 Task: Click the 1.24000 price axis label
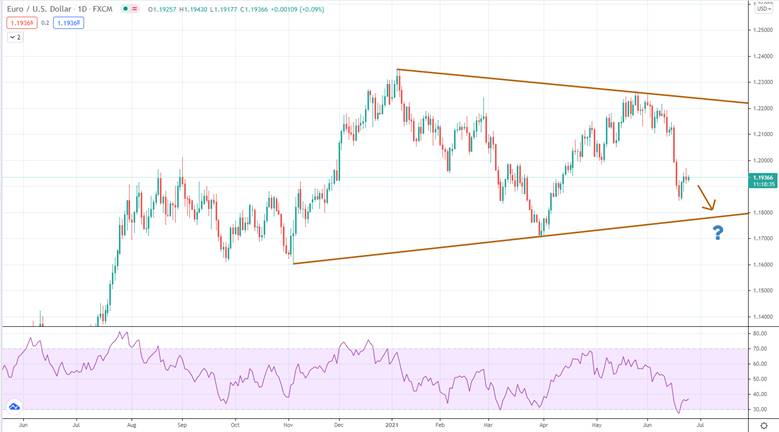(x=763, y=56)
